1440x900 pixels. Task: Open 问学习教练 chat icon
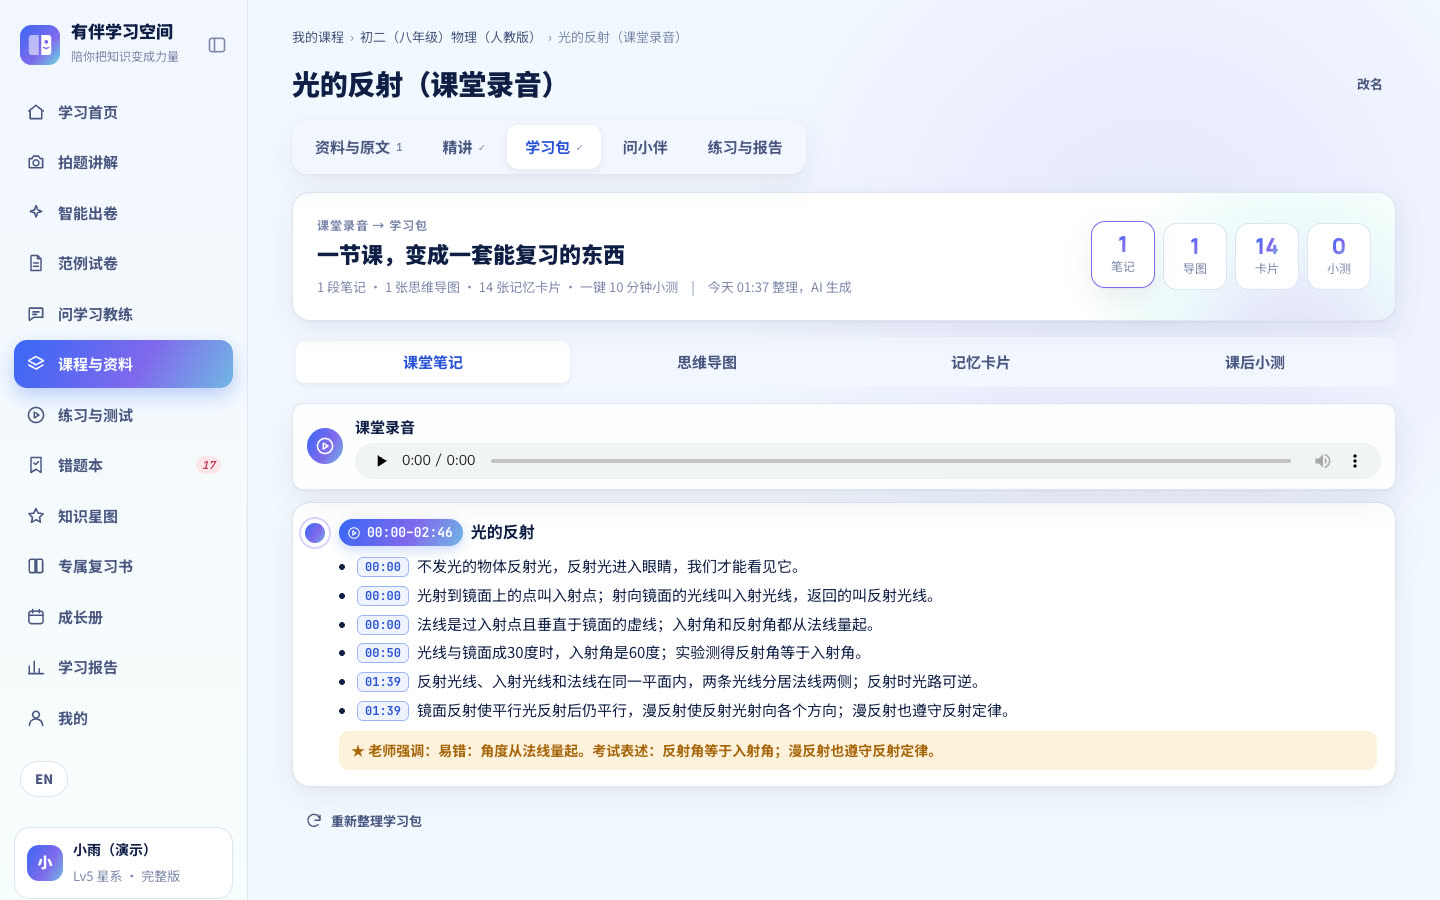pos(36,314)
